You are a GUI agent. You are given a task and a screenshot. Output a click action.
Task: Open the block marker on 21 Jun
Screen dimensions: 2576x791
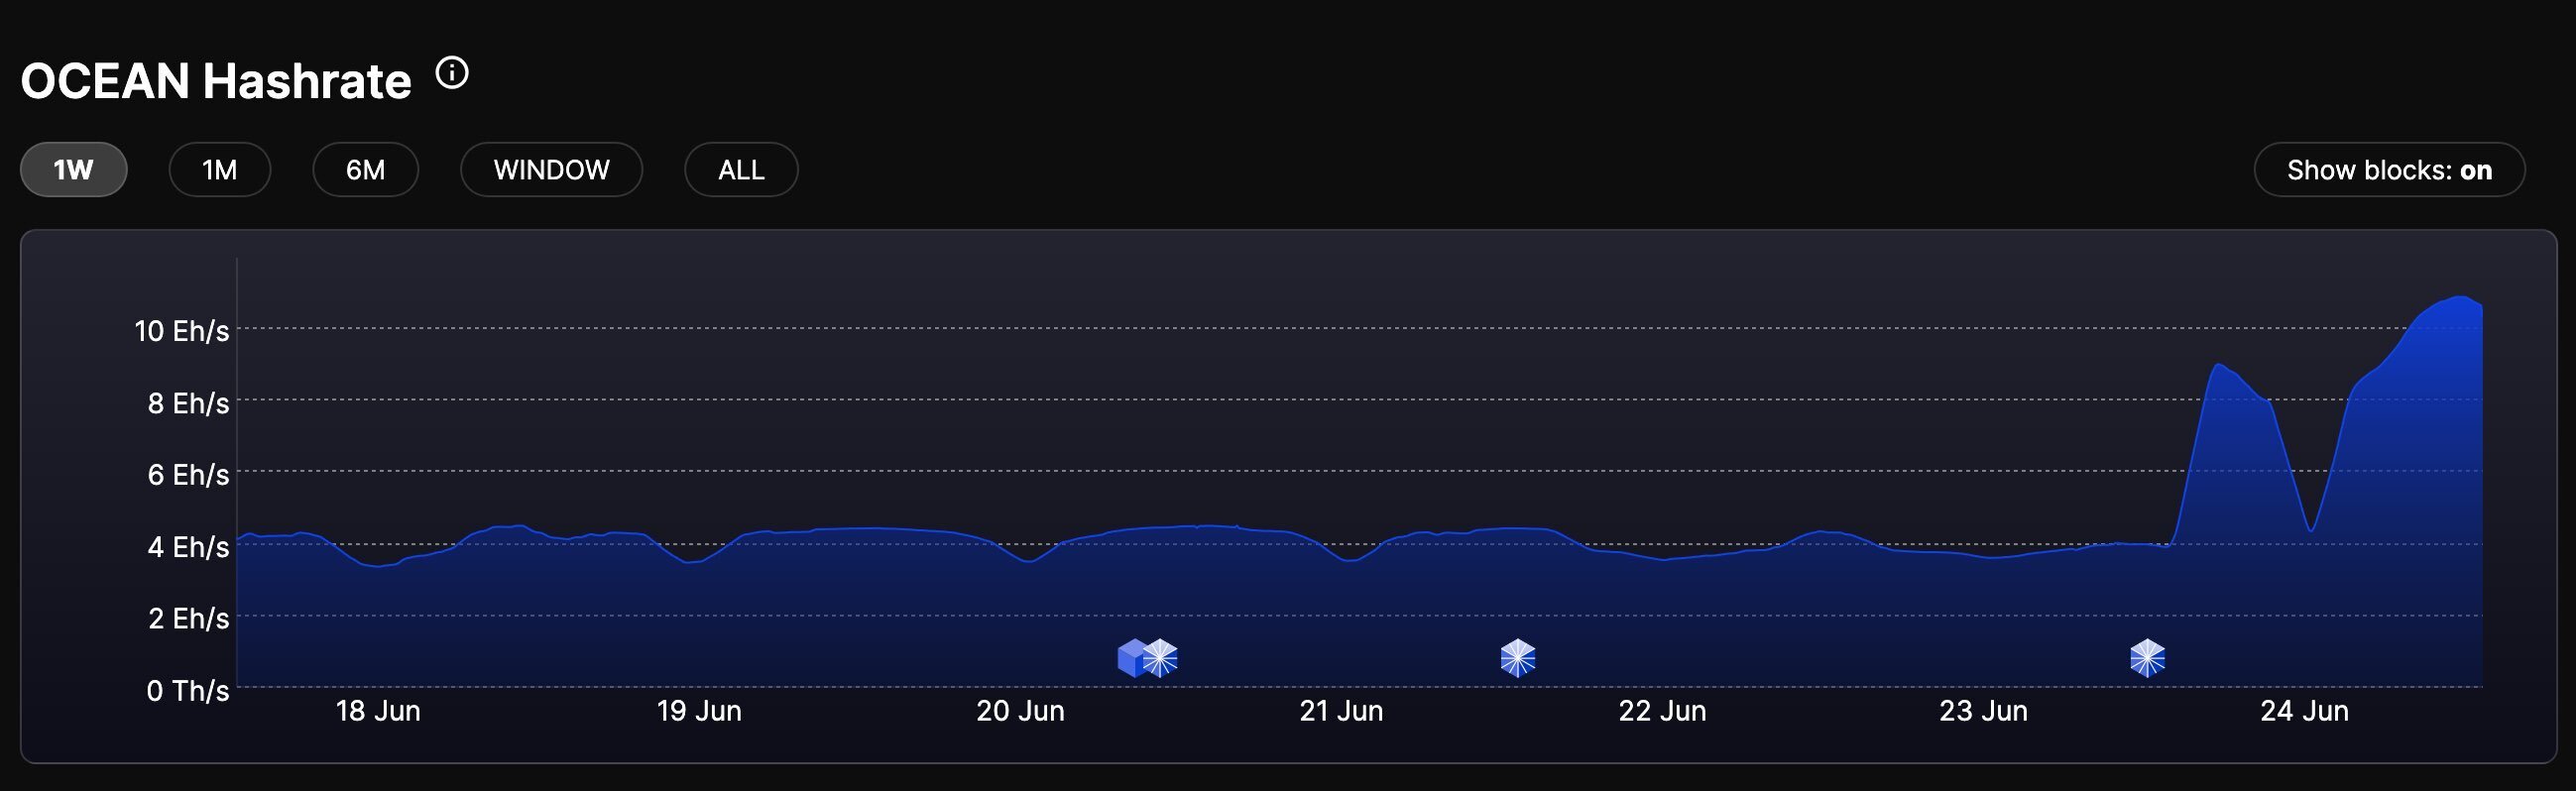point(1518,659)
